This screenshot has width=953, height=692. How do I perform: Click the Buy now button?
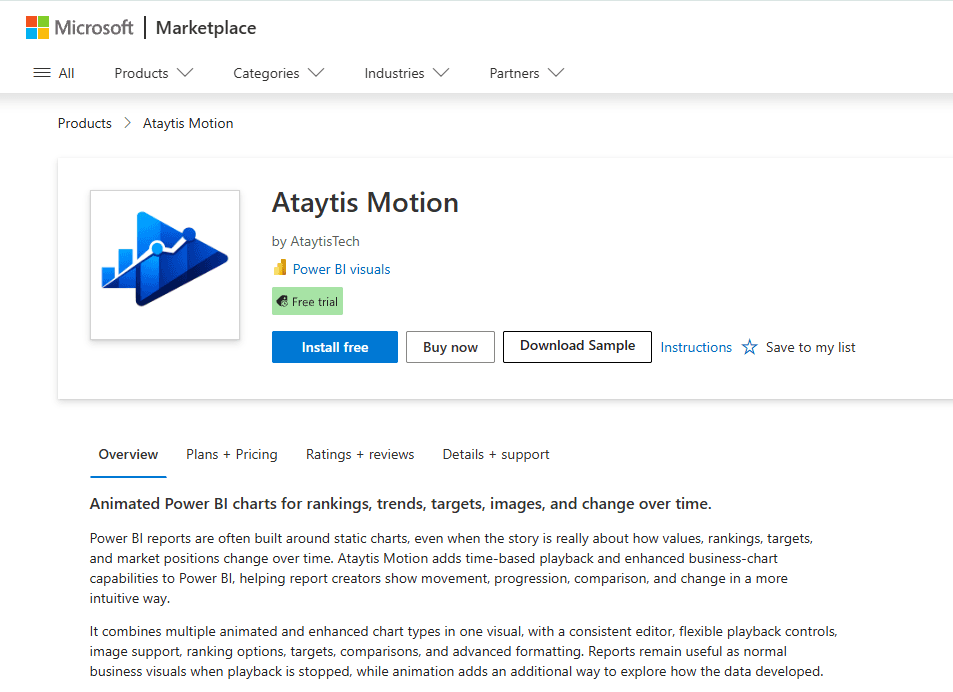point(450,347)
